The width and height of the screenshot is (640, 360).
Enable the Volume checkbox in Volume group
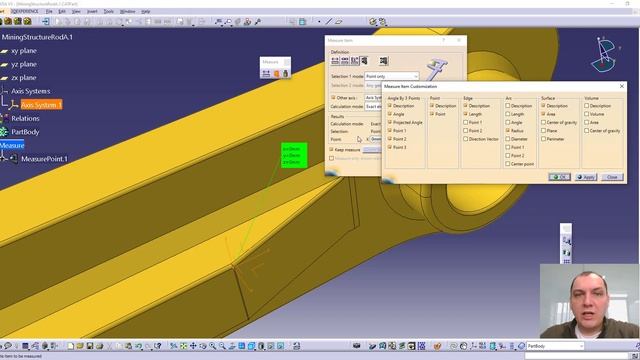tap(587, 114)
